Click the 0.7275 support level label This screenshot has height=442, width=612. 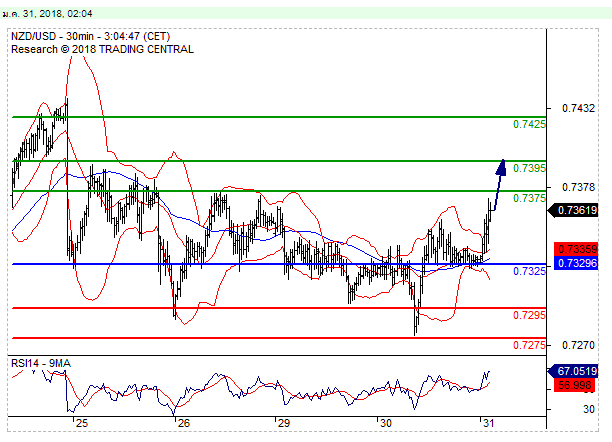[529, 345]
